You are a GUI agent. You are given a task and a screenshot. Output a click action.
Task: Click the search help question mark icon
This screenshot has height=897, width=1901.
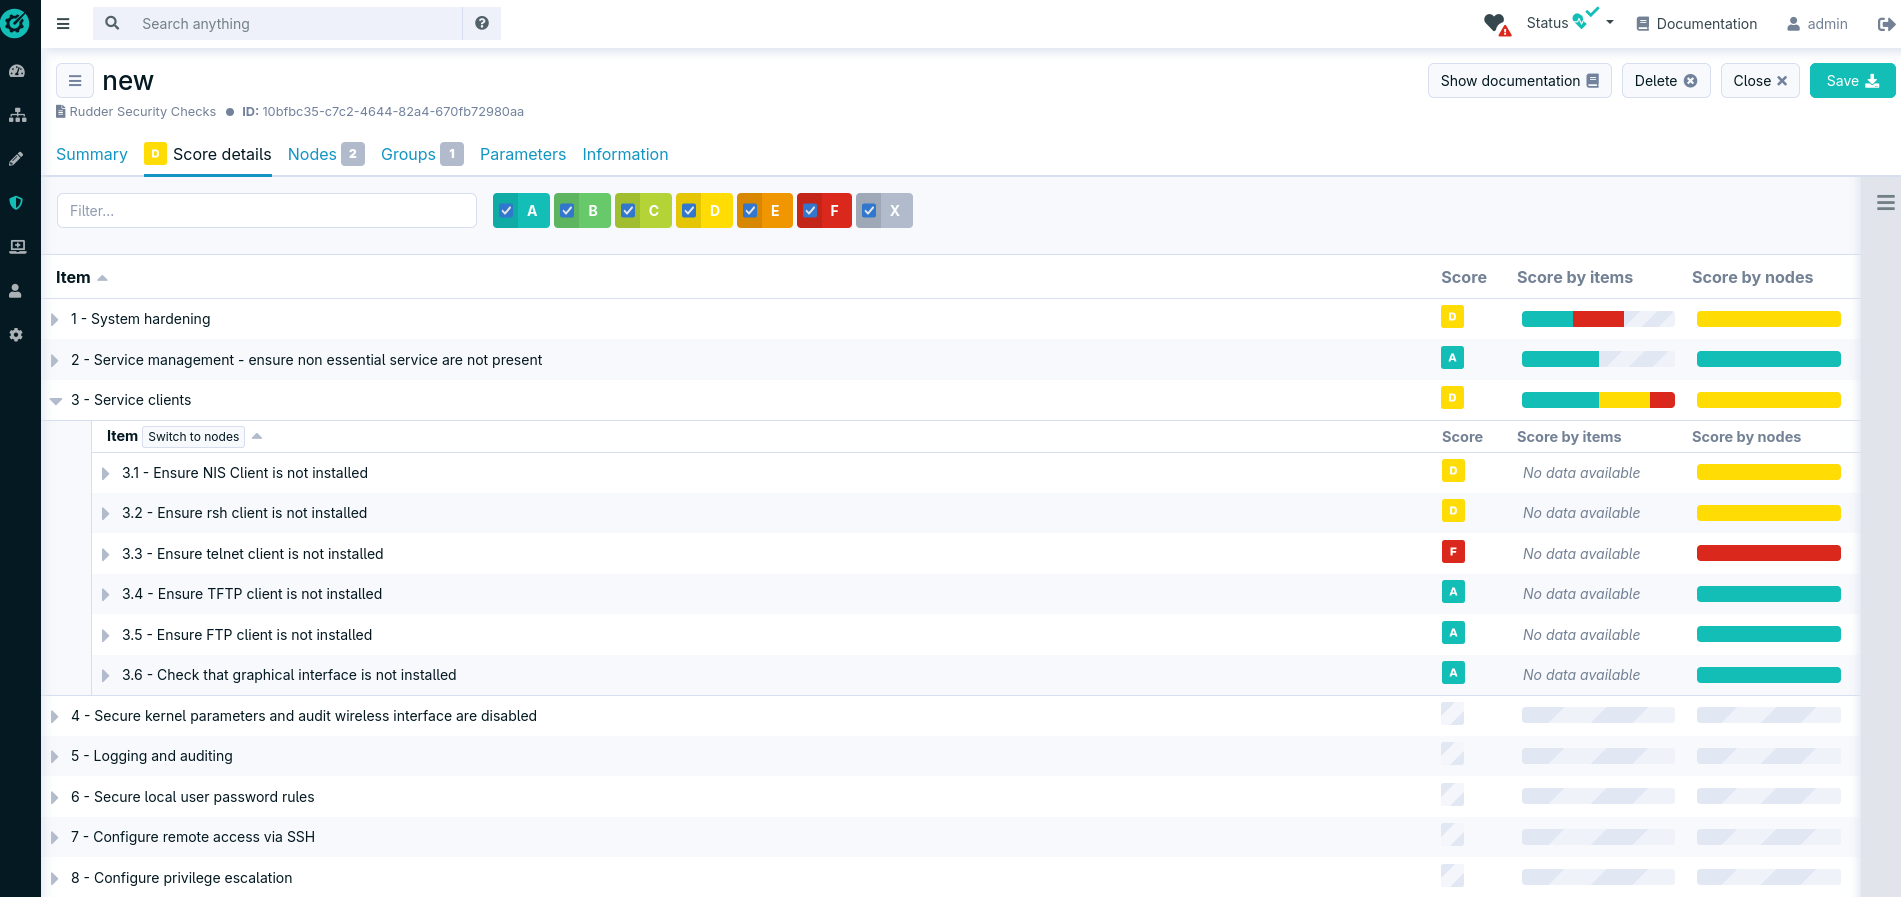pos(482,23)
